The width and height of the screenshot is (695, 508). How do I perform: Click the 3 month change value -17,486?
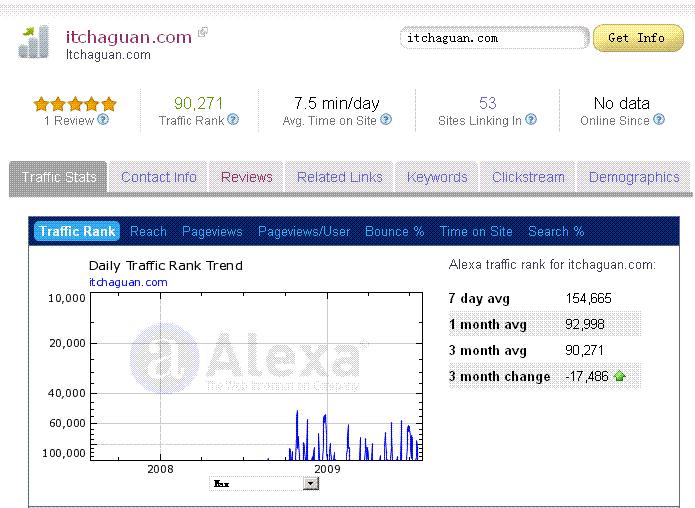click(587, 376)
